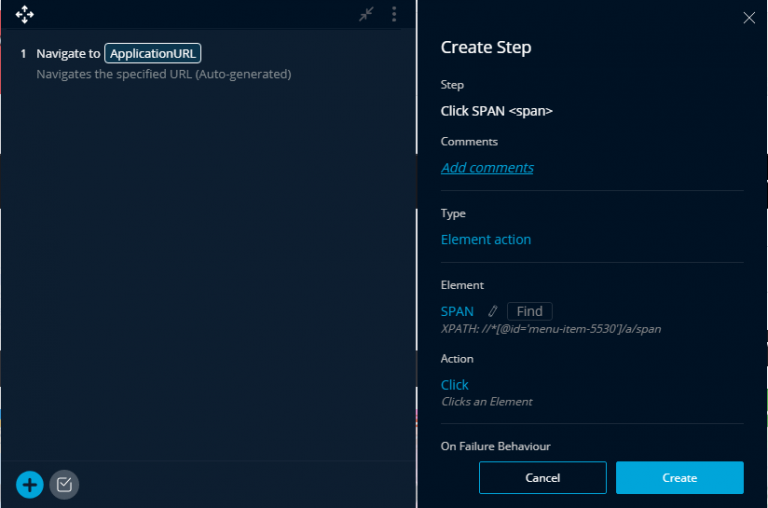Image resolution: width=768 pixels, height=508 pixels.
Task: Click the checkmark validation icon button
Action: pyautogui.click(x=64, y=485)
